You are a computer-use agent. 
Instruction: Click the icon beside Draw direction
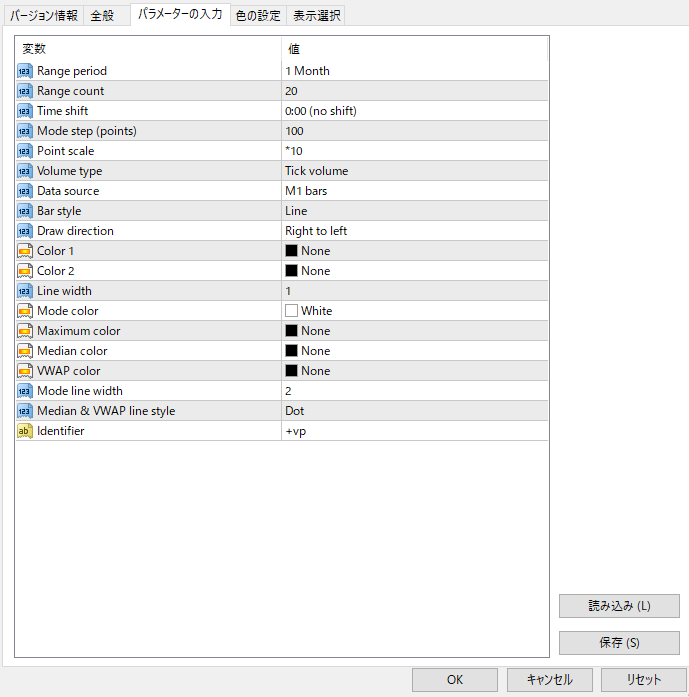tap(25, 231)
